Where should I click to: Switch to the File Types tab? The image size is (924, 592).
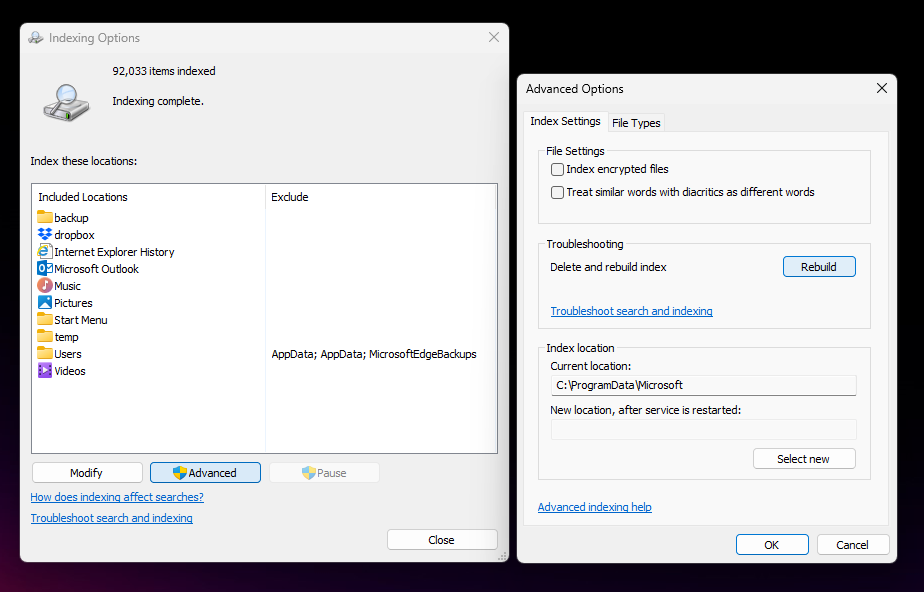(636, 123)
